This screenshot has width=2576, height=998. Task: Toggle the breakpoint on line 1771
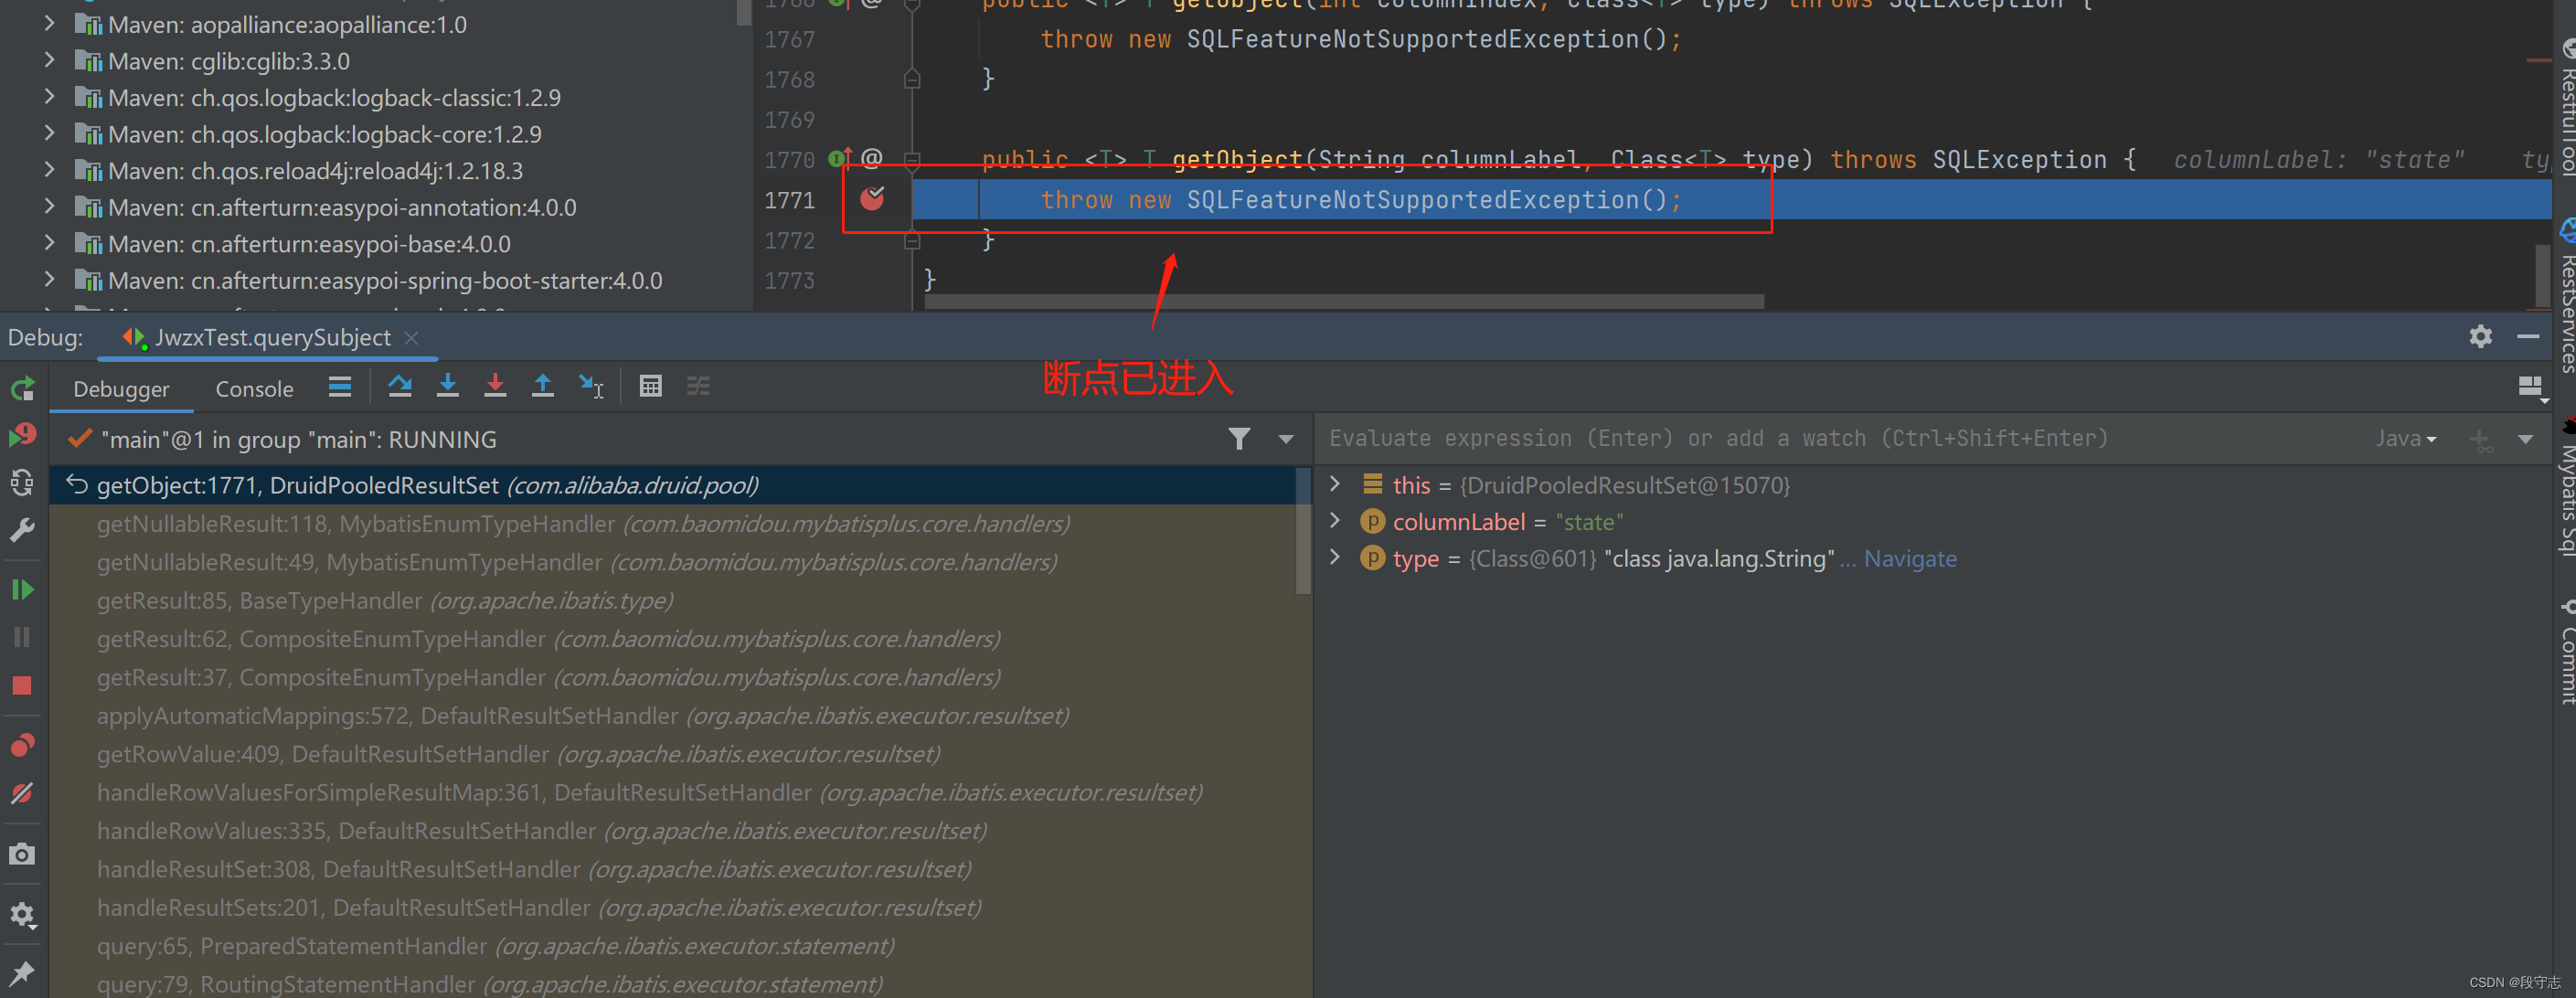point(873,199)
